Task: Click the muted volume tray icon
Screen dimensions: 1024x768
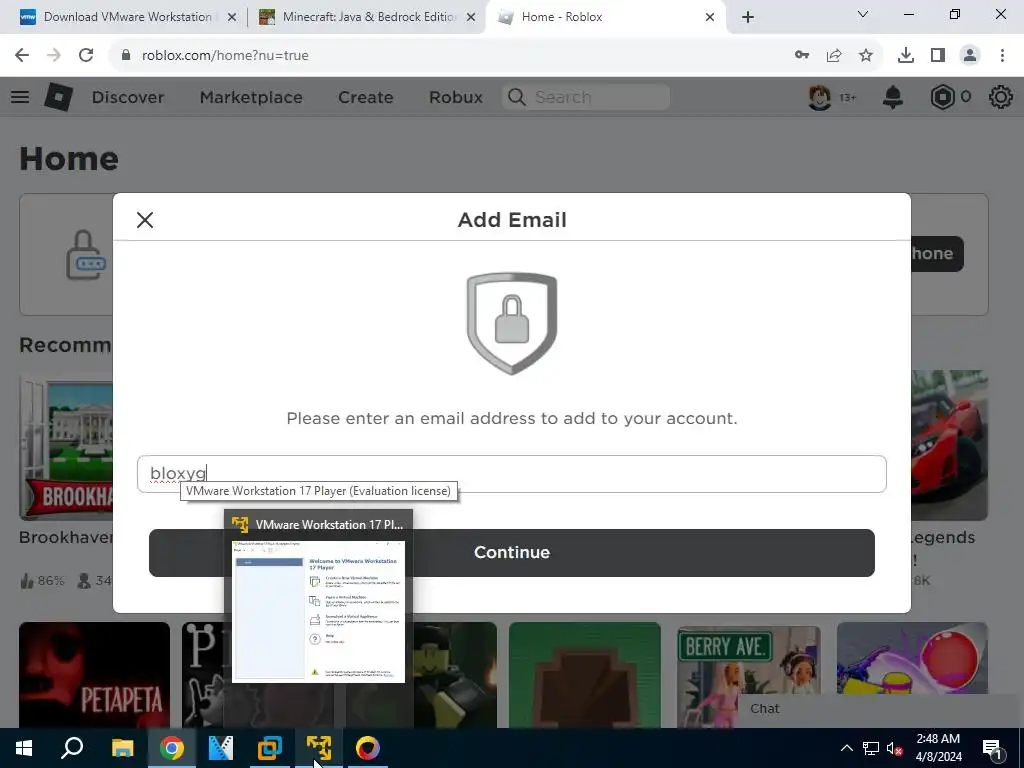Action: click(895, 748)
